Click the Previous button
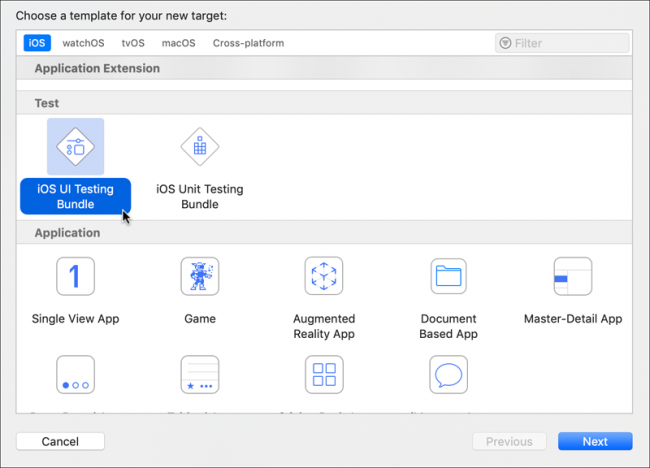The width and height of the screenshot is (650, 468). tap(509, 441)
